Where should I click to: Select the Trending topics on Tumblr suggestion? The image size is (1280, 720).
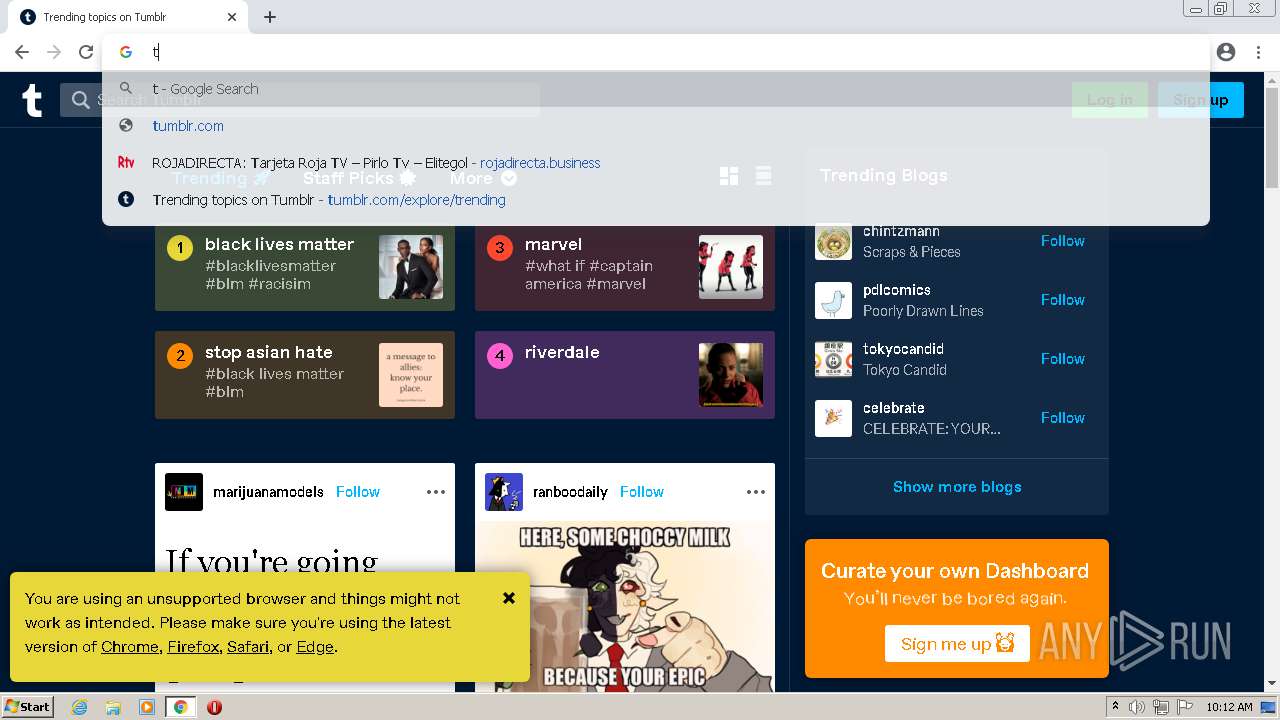(x=656, y=200)
